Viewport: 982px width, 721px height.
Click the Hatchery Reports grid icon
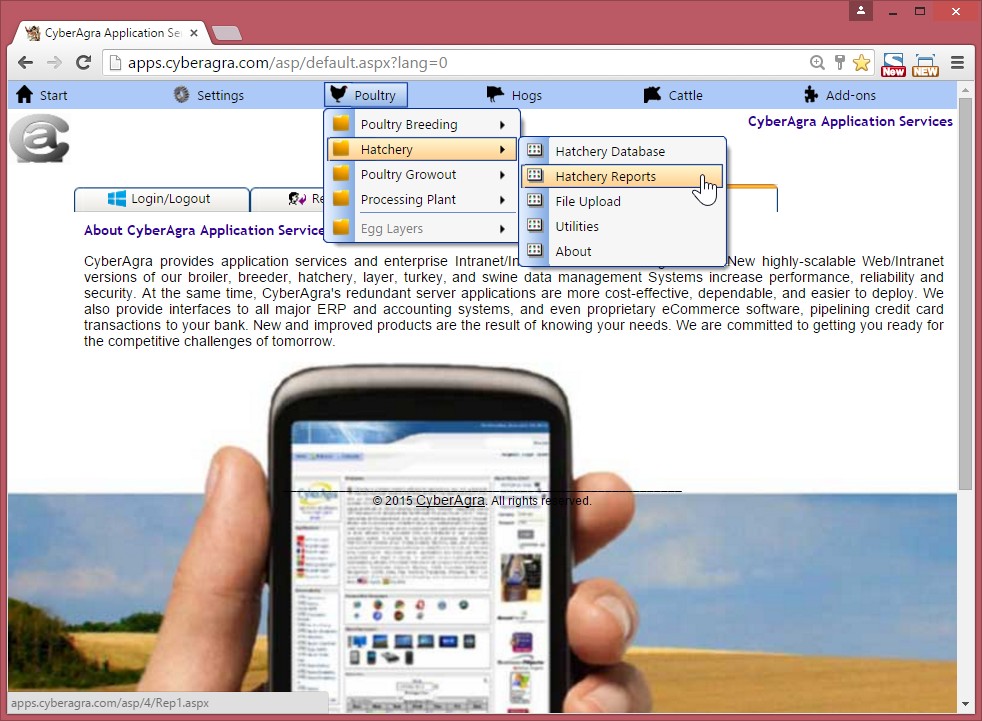[535, 175]
